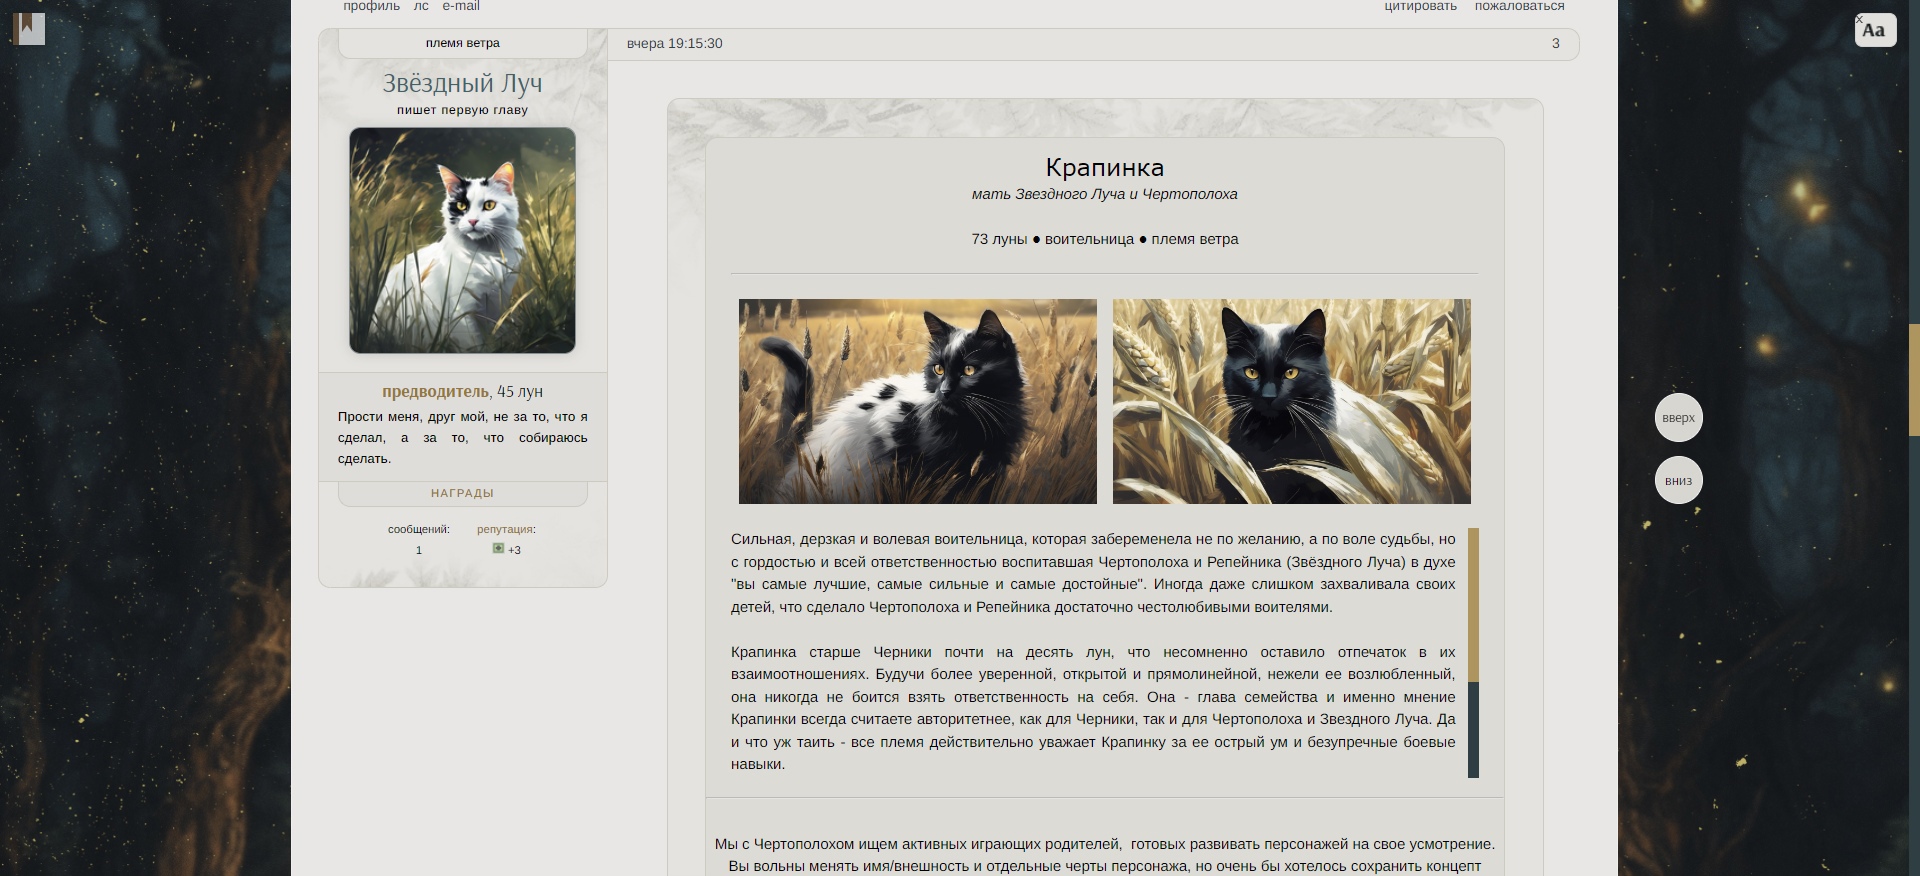This screenshot has width=1920, height=876.
Task: Click пожаловаться to report the post
Action: (1519, 6)
